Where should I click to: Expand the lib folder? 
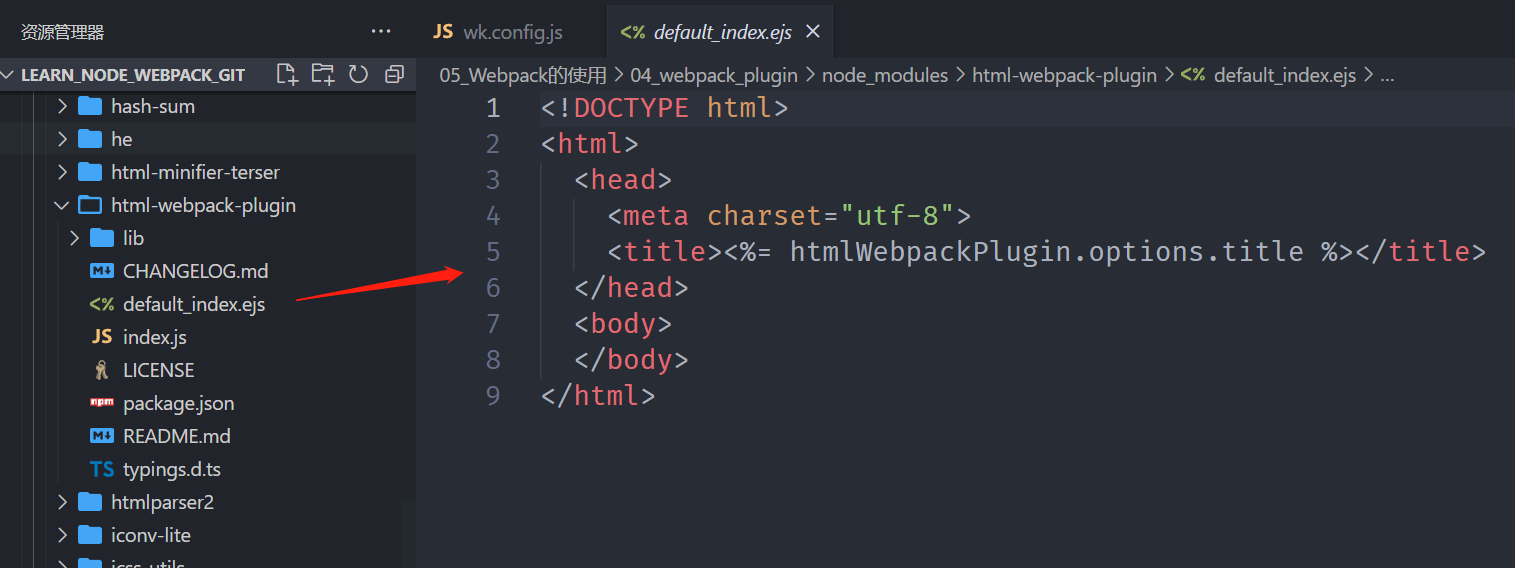(133, 238)
